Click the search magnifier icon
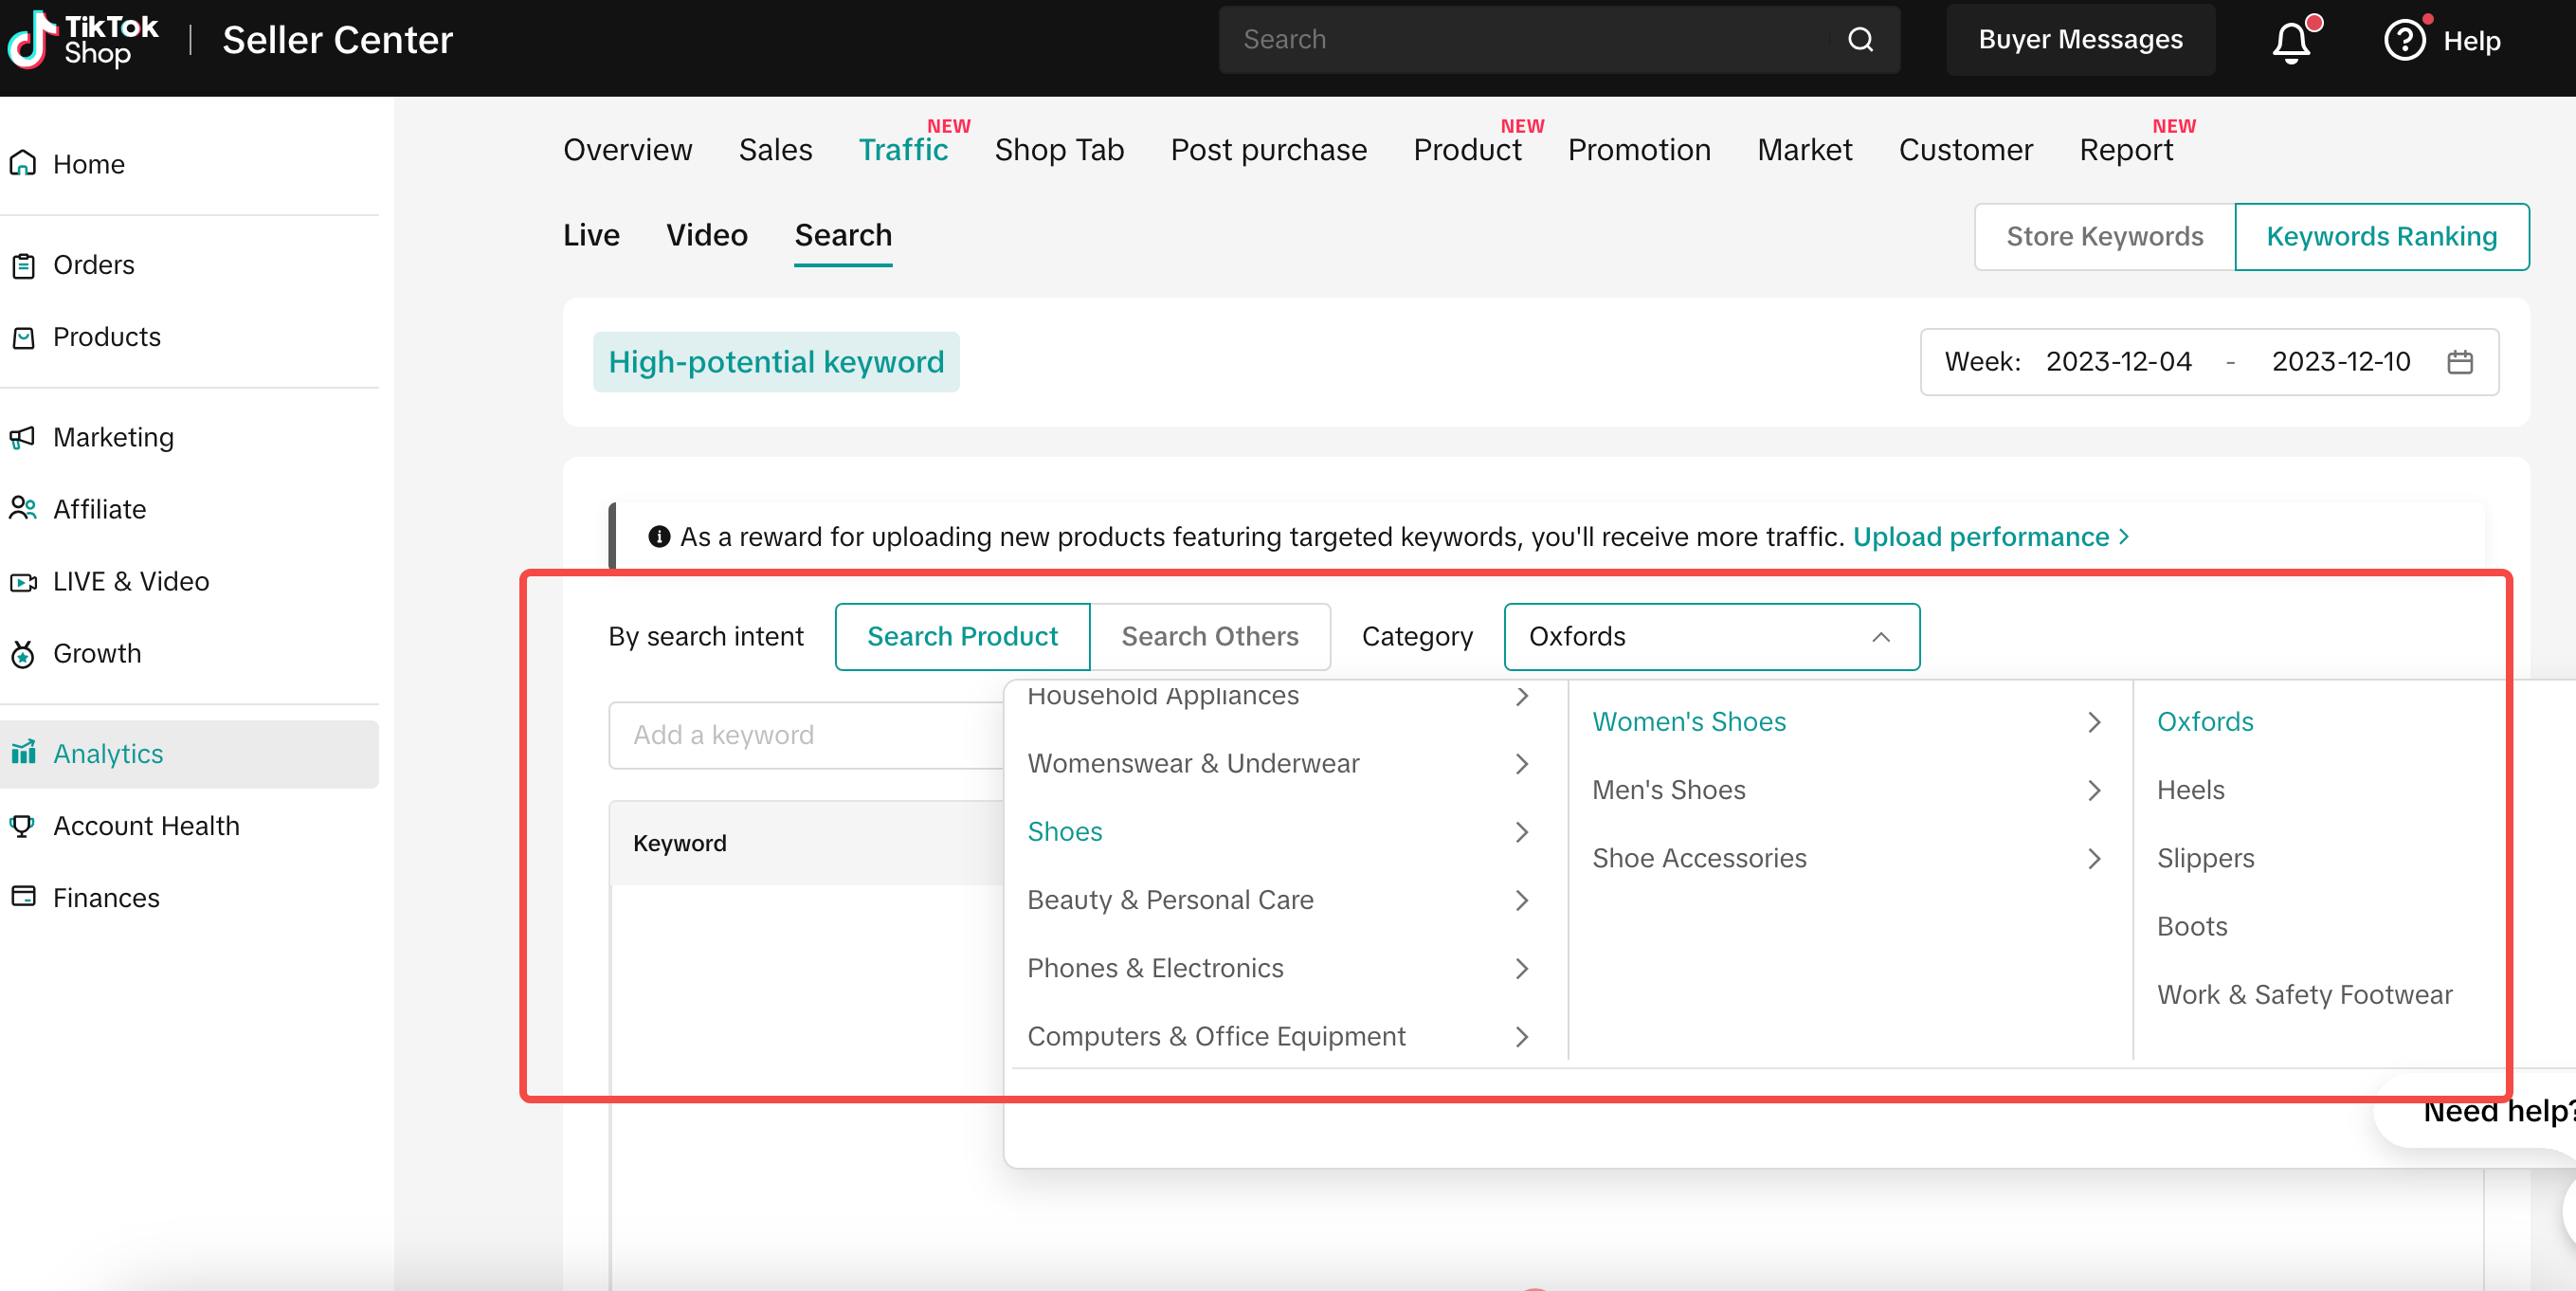Screen dimensions: 2576x1291 (1860, 40)
